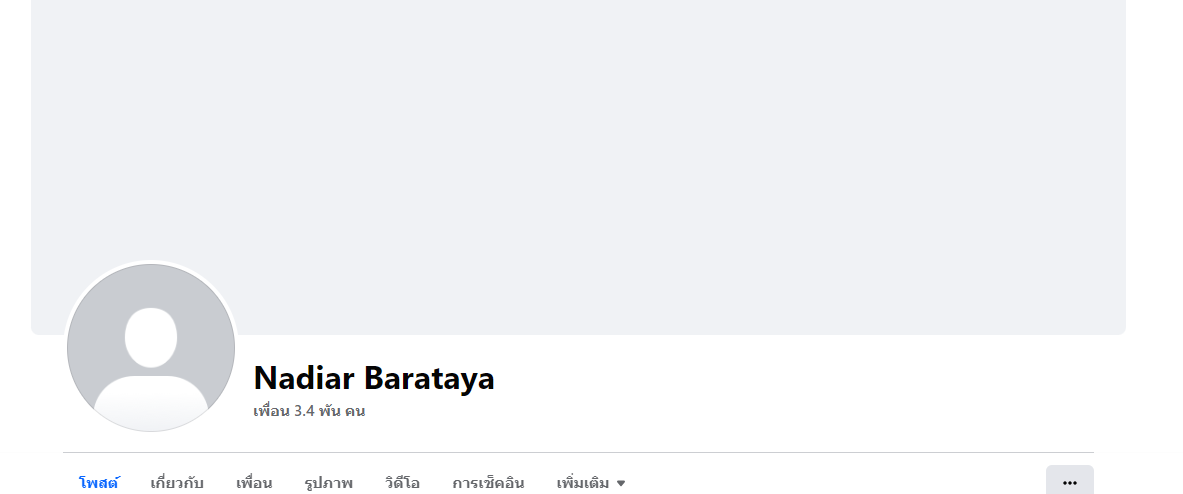1183x494 pixels.
Task: Go to the รูปภาพ tab
Action: pos(328,483)
